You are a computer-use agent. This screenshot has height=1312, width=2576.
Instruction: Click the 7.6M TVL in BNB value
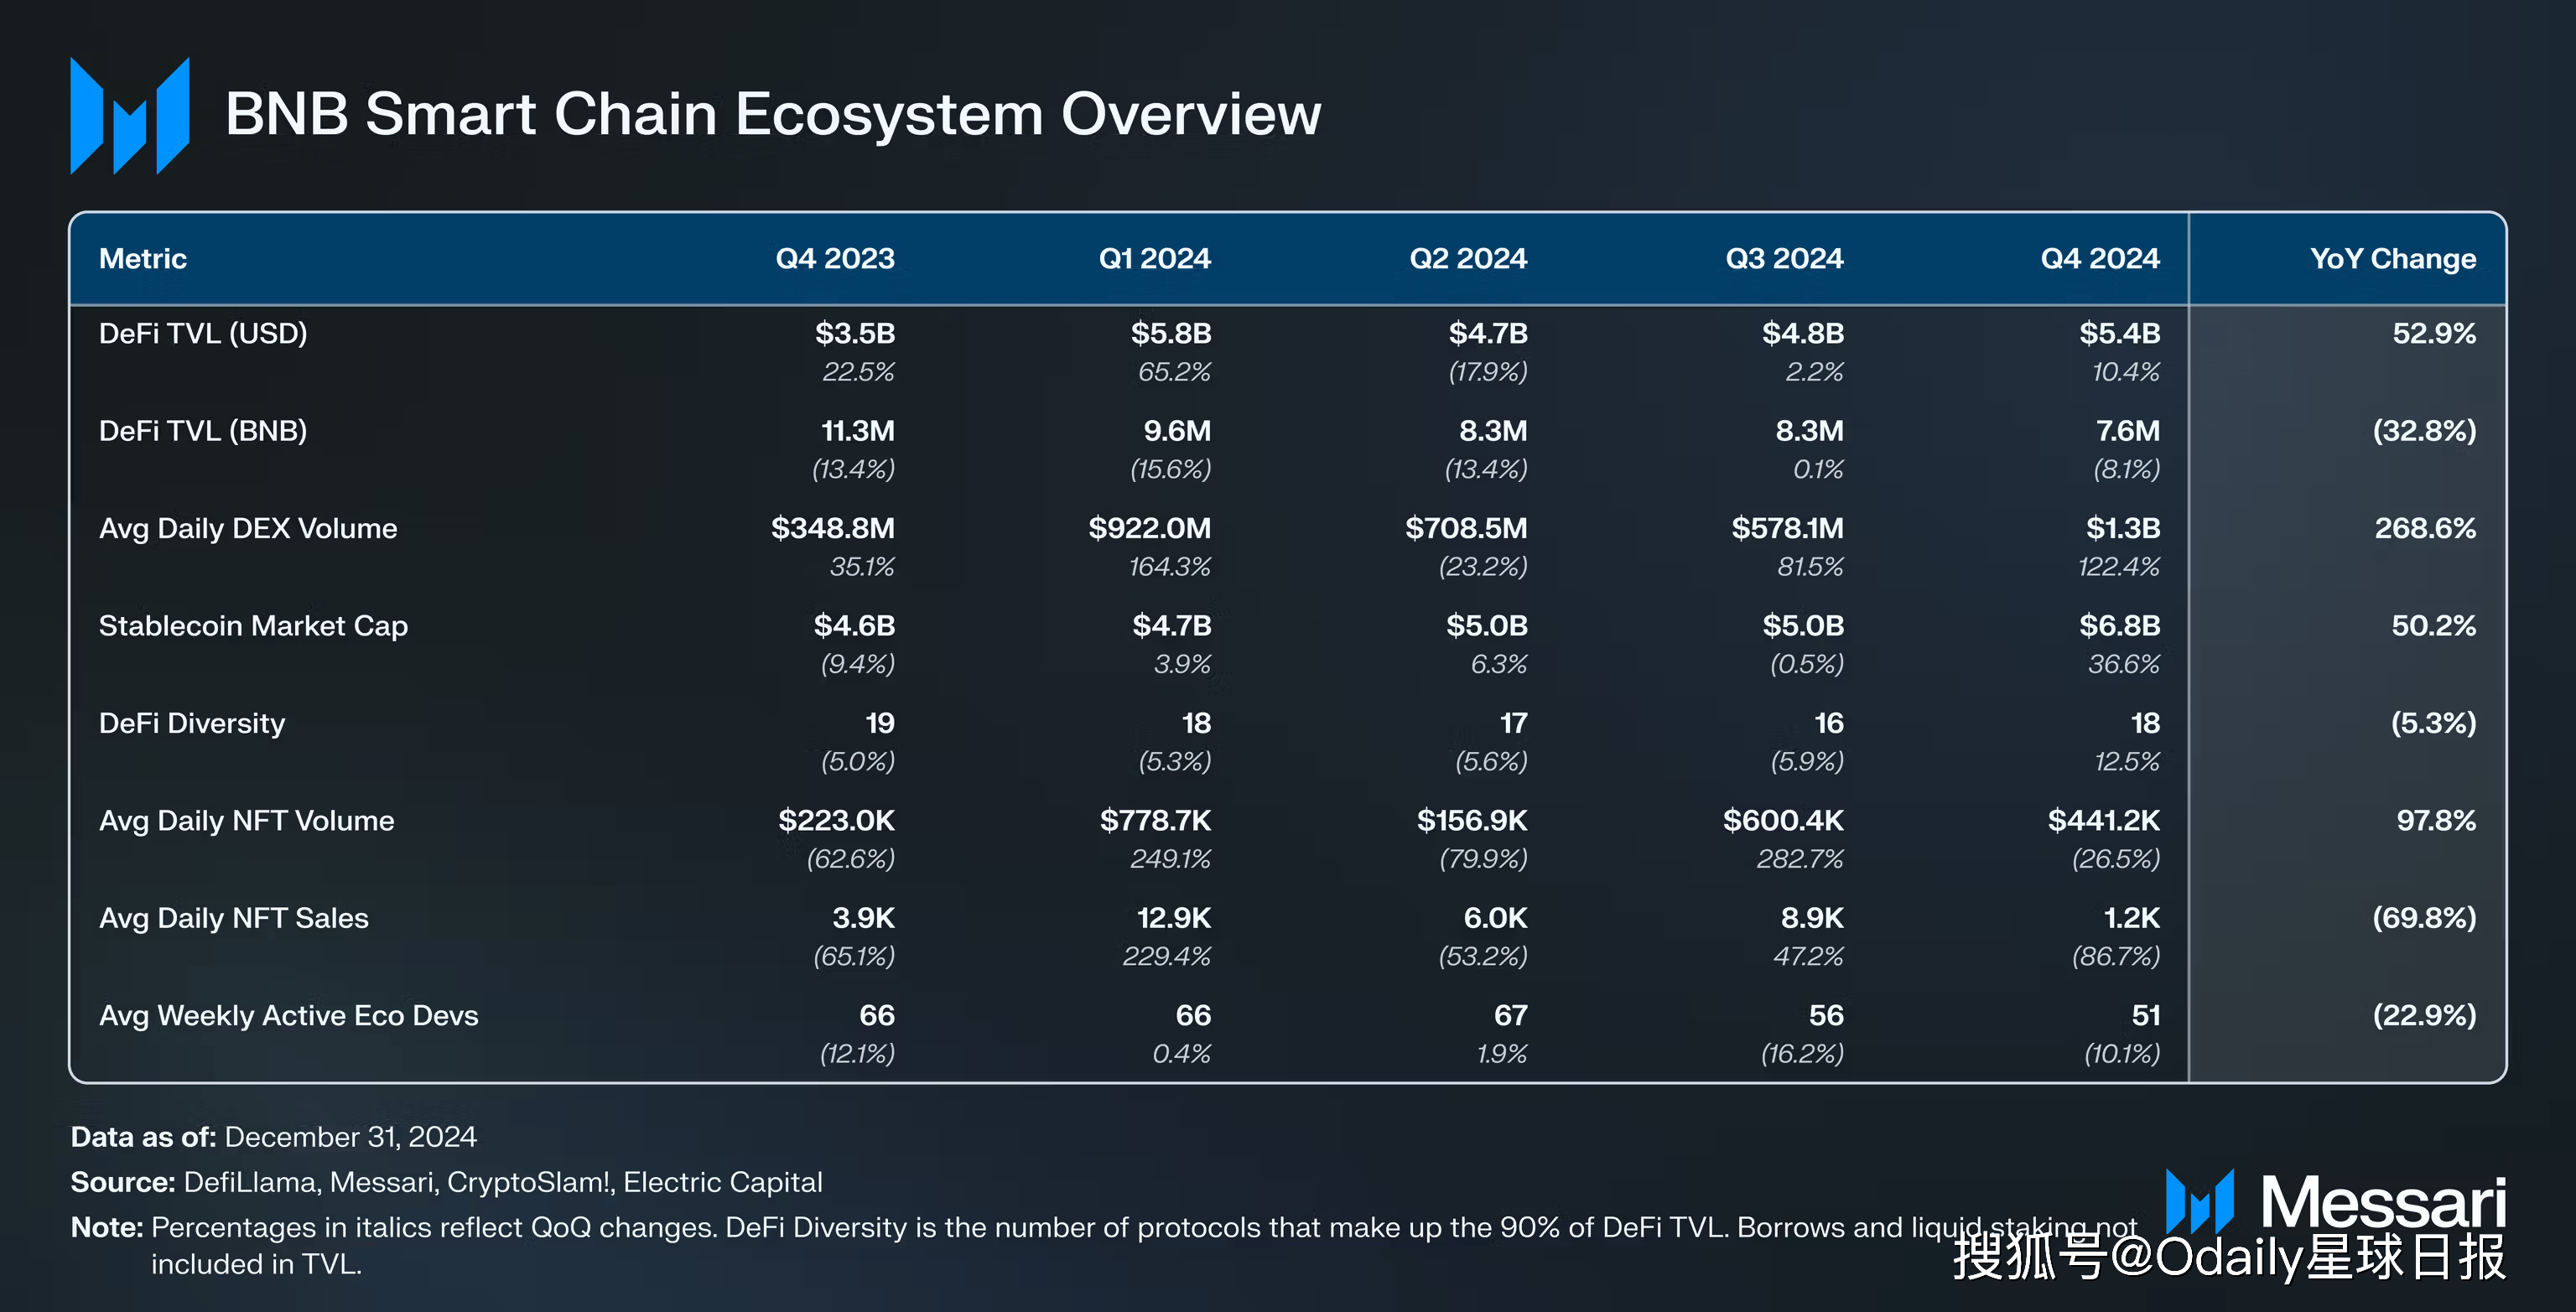pyautogui.click(x=2128, y=431)
